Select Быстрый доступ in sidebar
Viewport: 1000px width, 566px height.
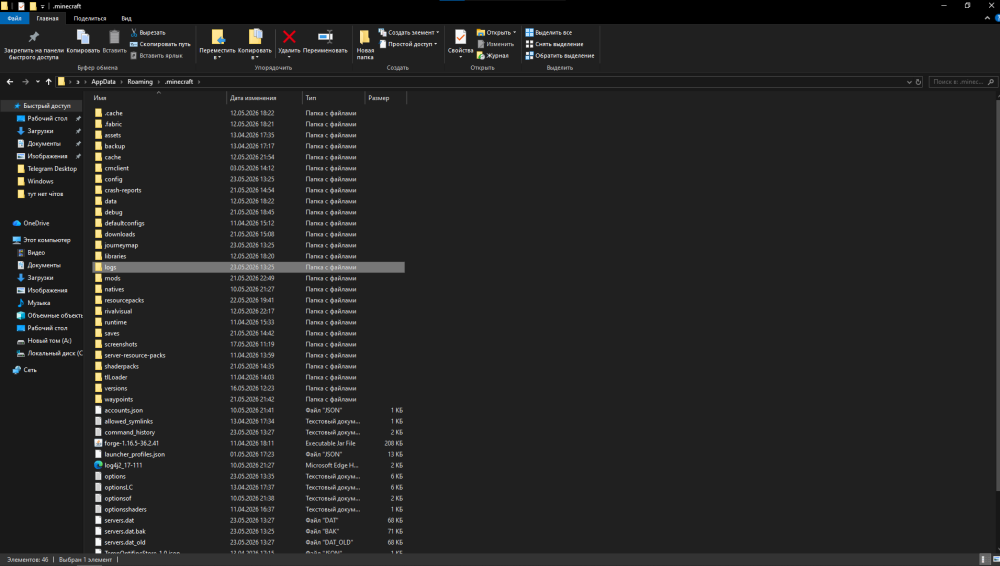click(x=47, y=106)
